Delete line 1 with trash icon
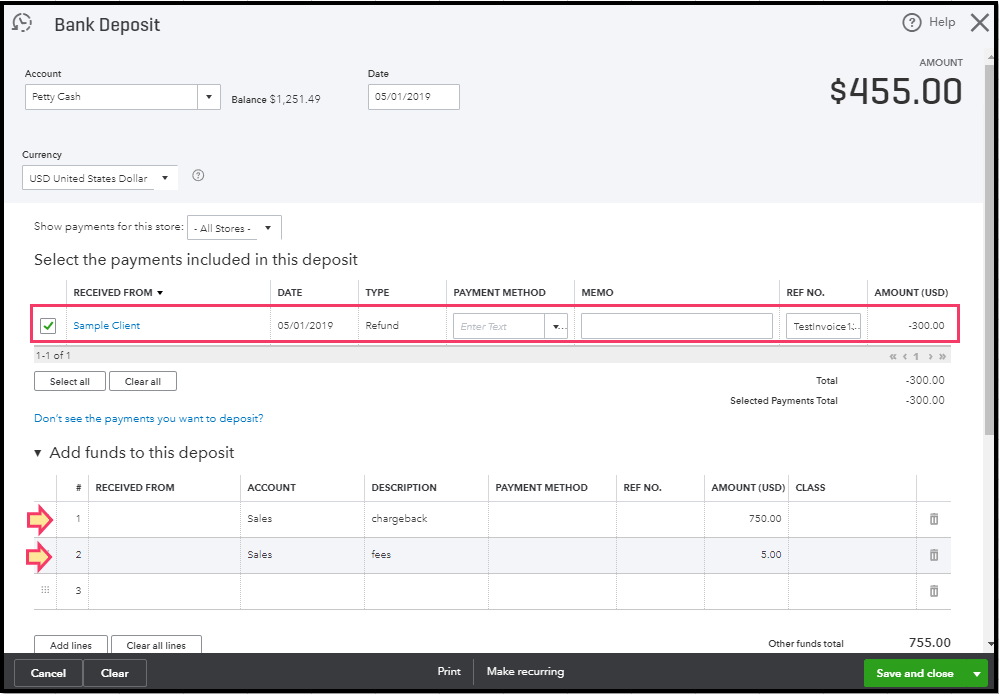This screenshot has width=999, height=694. 934,519
